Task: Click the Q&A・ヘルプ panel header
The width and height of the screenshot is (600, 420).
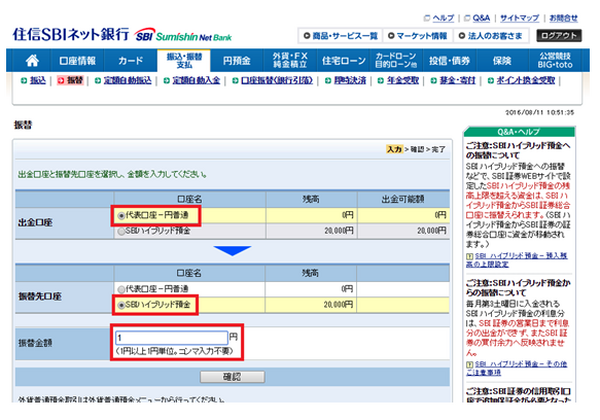Action: point(519,132)
